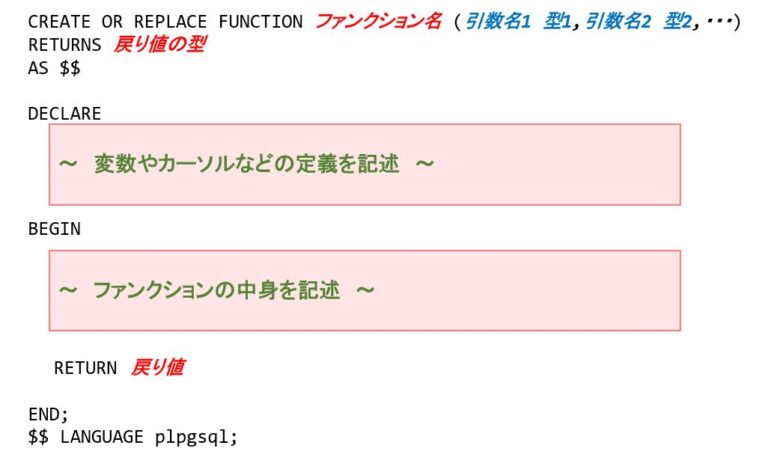
Task: Click the AS $$ line
Action: pos(54,68)
